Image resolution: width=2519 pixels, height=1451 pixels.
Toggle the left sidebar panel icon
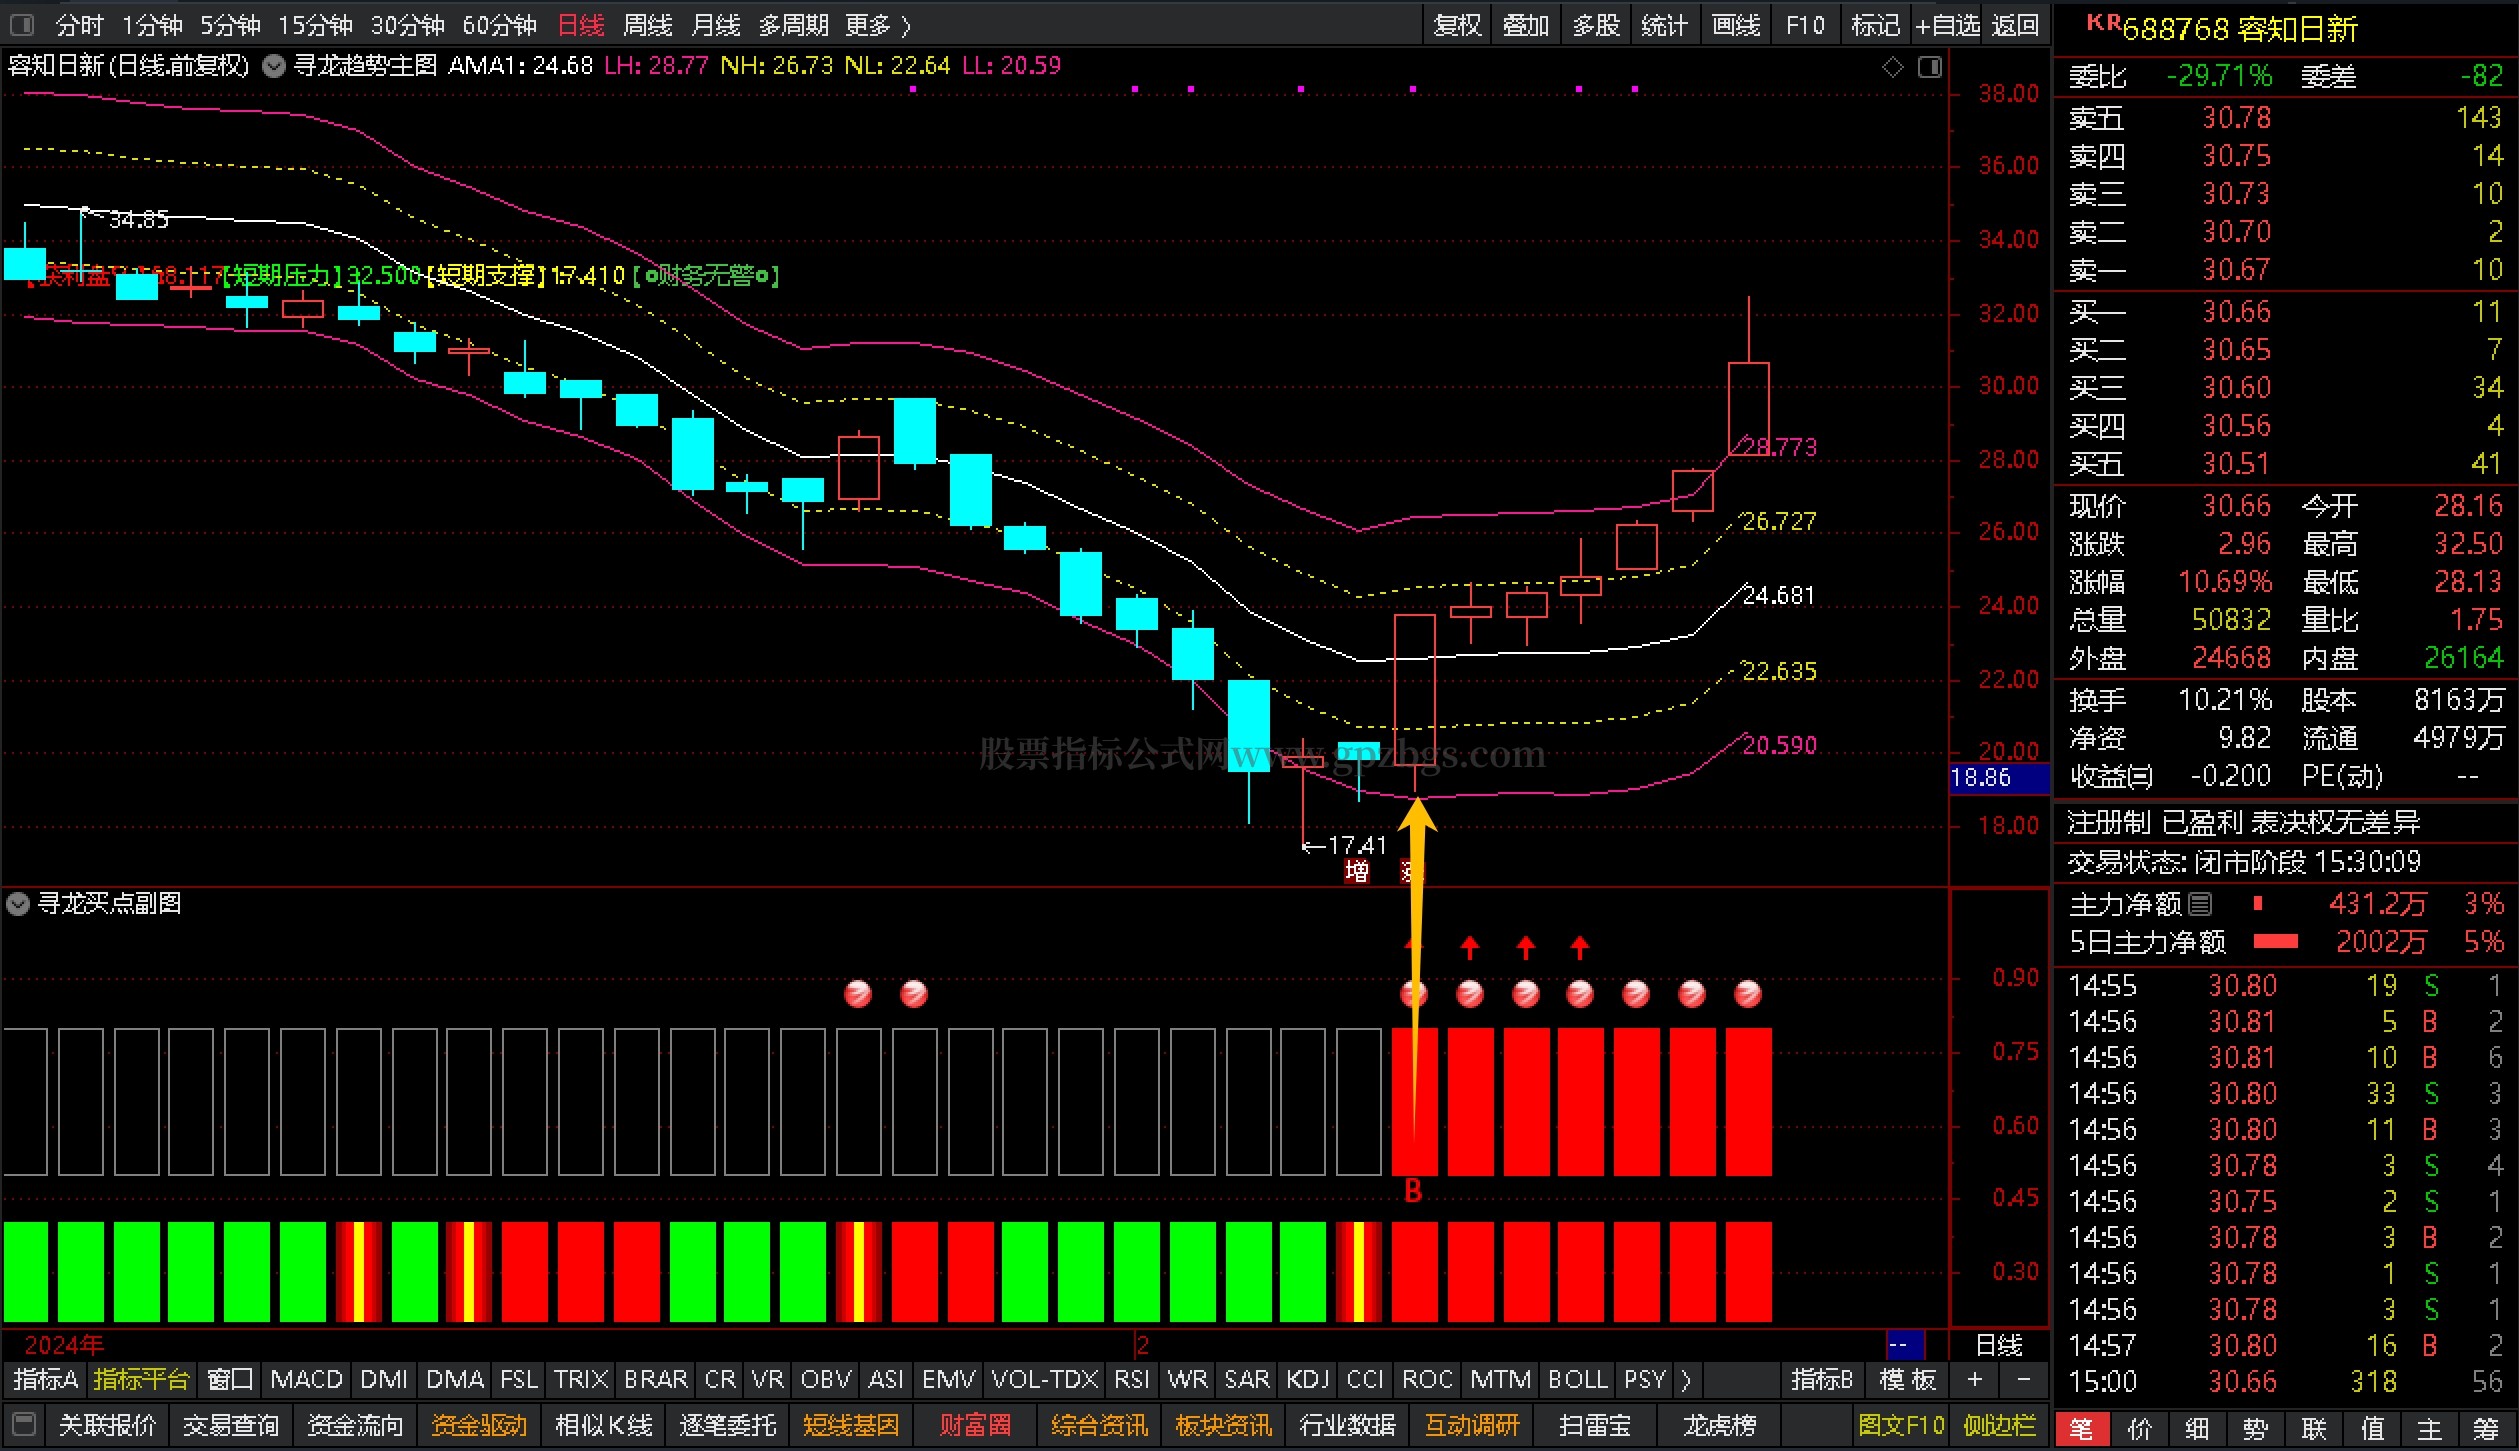(21, 25)
